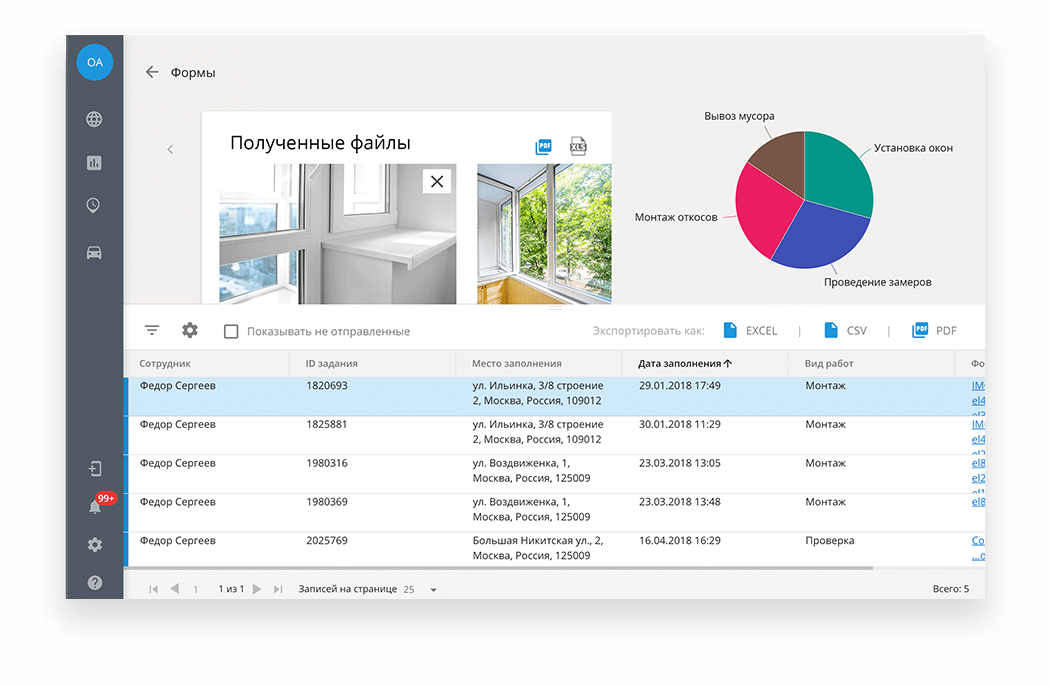Show previous item with left chevron near files
Image resolution: width=1049 pixels, height=685 pixels.
[x=170, y=149]
